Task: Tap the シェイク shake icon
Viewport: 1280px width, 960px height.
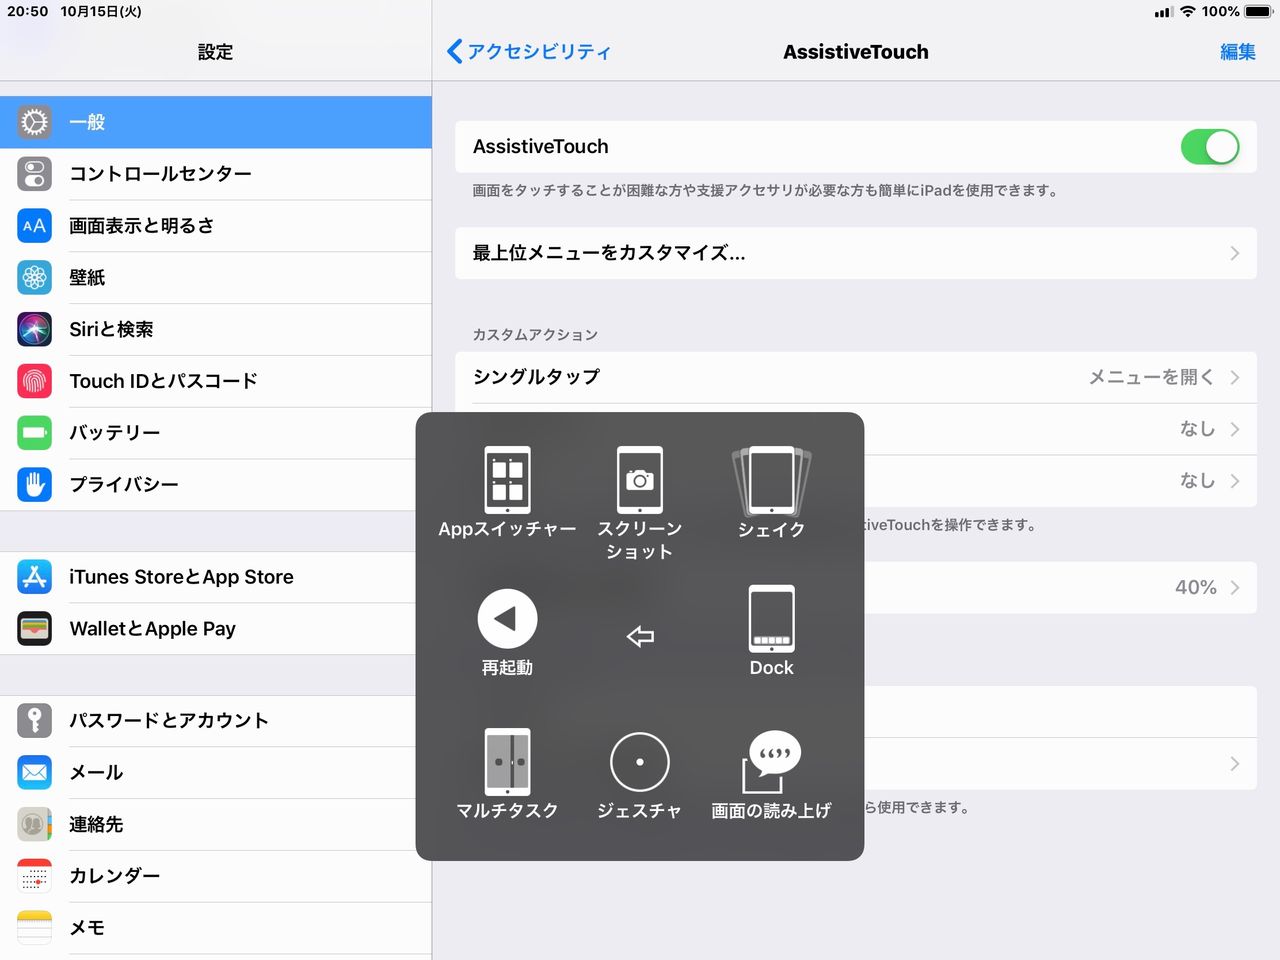Action: [x=772, y=481]
